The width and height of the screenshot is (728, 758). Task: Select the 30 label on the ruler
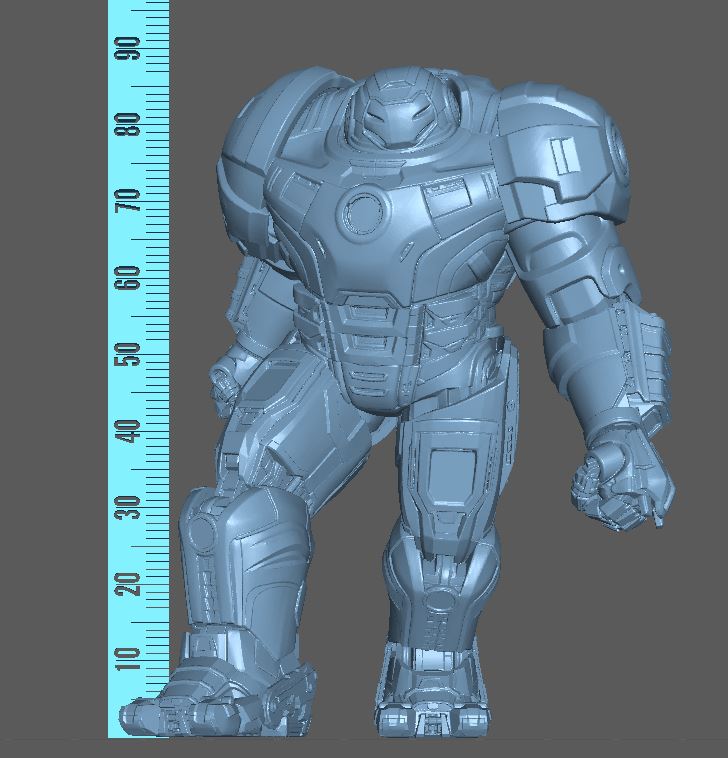click(127, 508)
